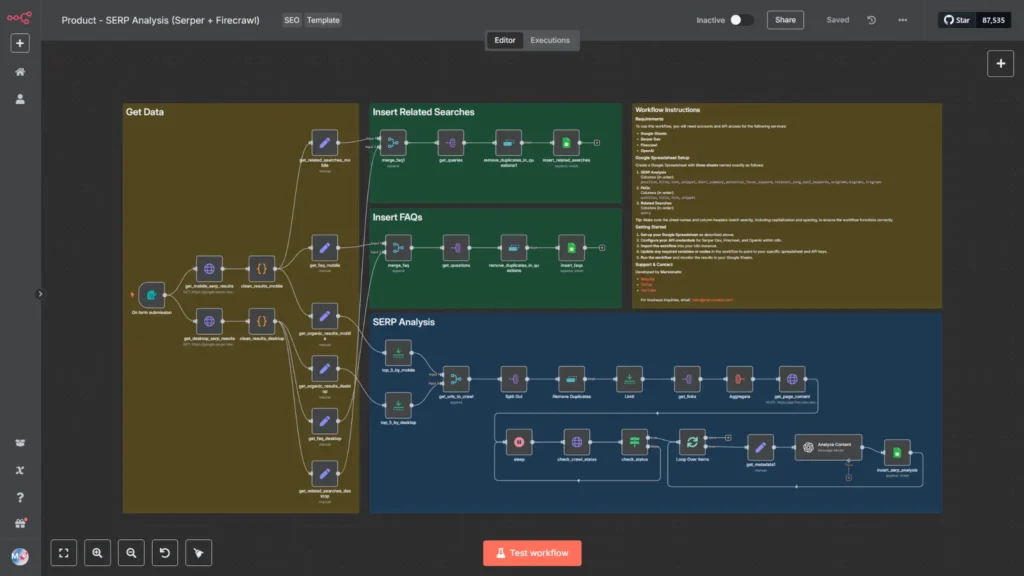
Task: Open workflow history clock icon
Action: (x=871, y=20)
